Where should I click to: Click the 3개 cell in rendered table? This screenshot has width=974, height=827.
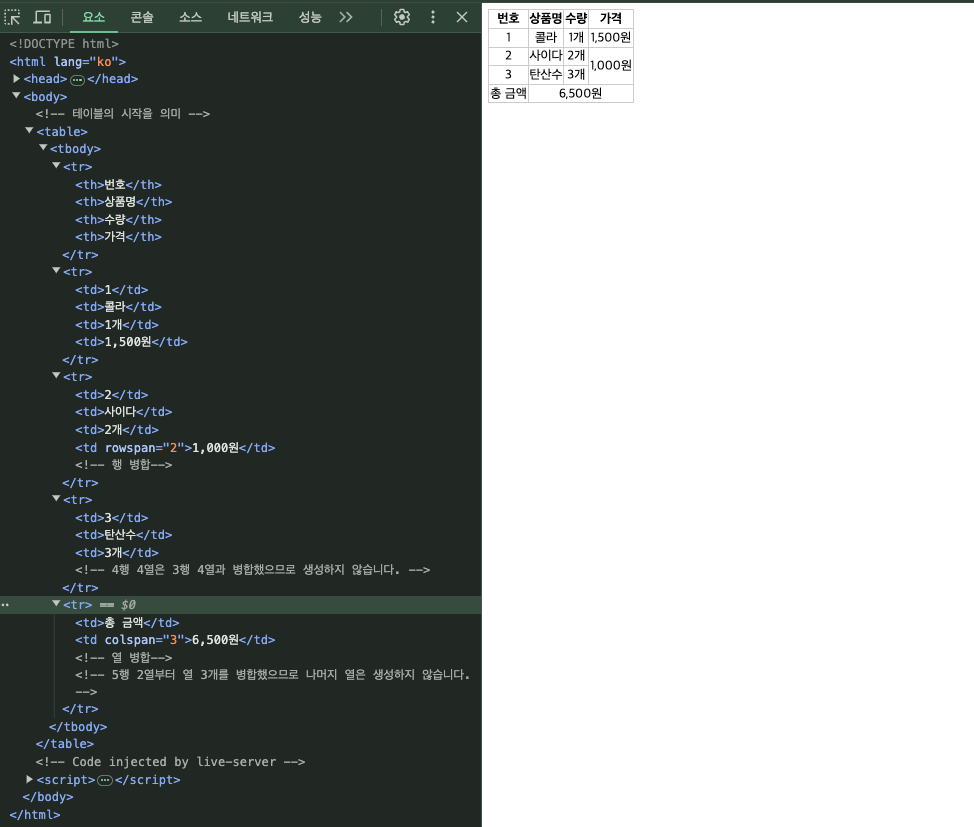[x=576, y=75]
